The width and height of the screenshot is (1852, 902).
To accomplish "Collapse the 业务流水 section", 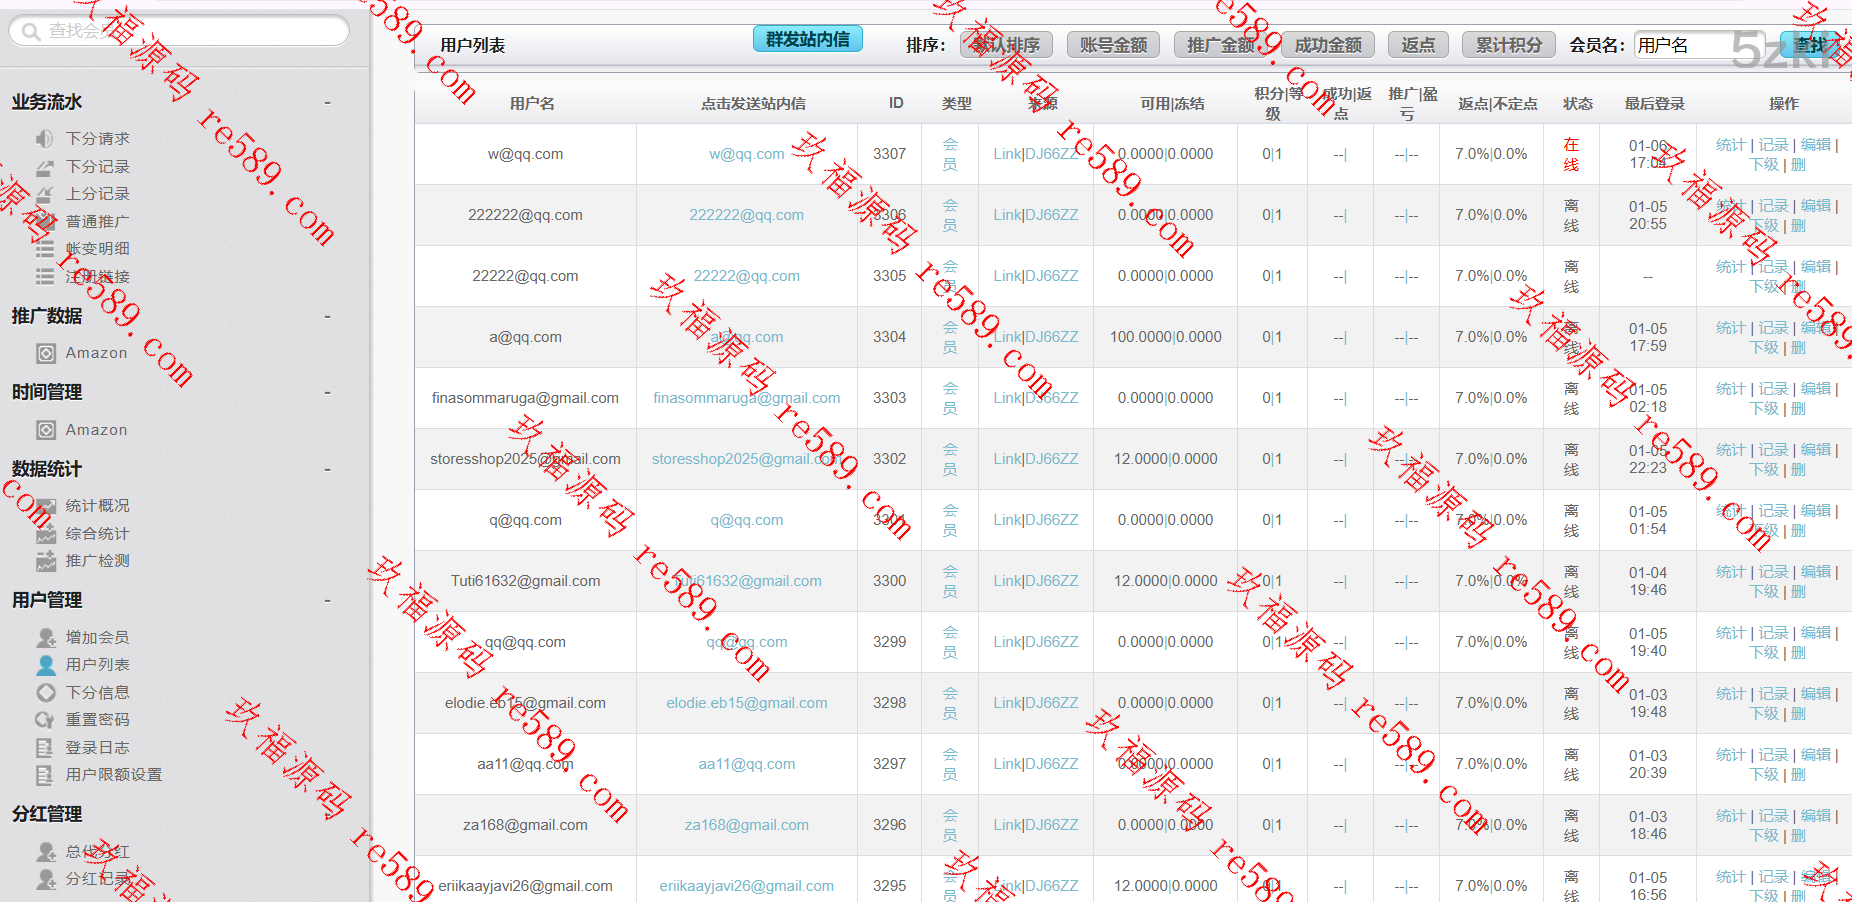I will point(327,102).
